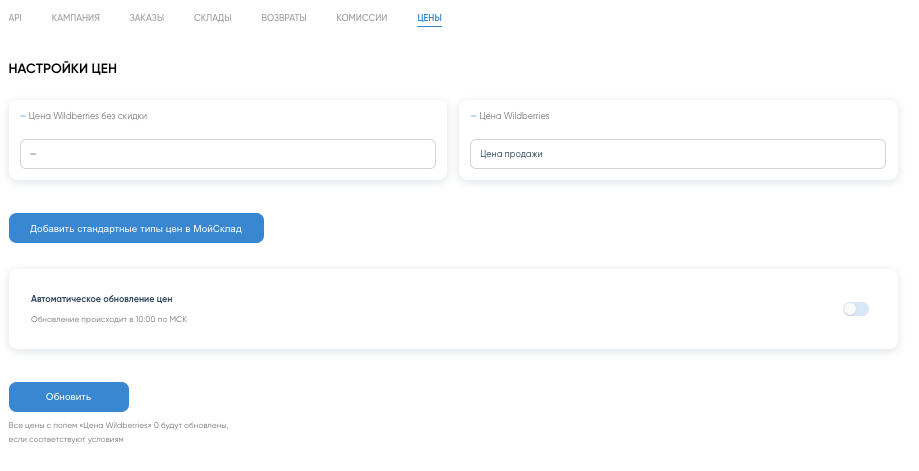Open Цена Wildberries без скидки dropdown
919x471 pixels.
[x=228, y=154]
